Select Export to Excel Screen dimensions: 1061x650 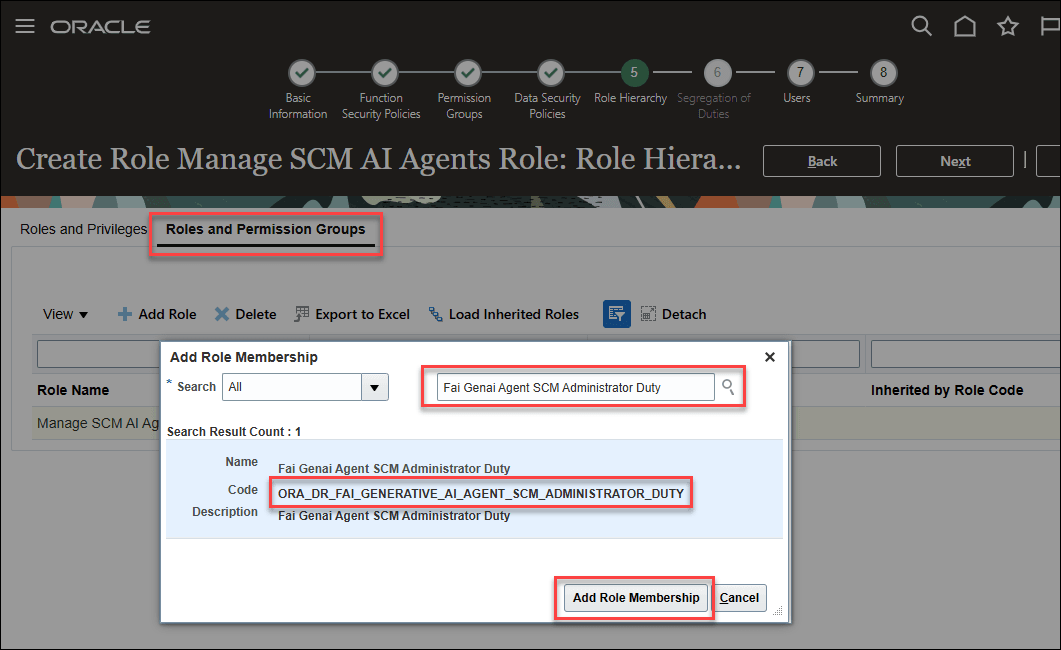point(351,313)
